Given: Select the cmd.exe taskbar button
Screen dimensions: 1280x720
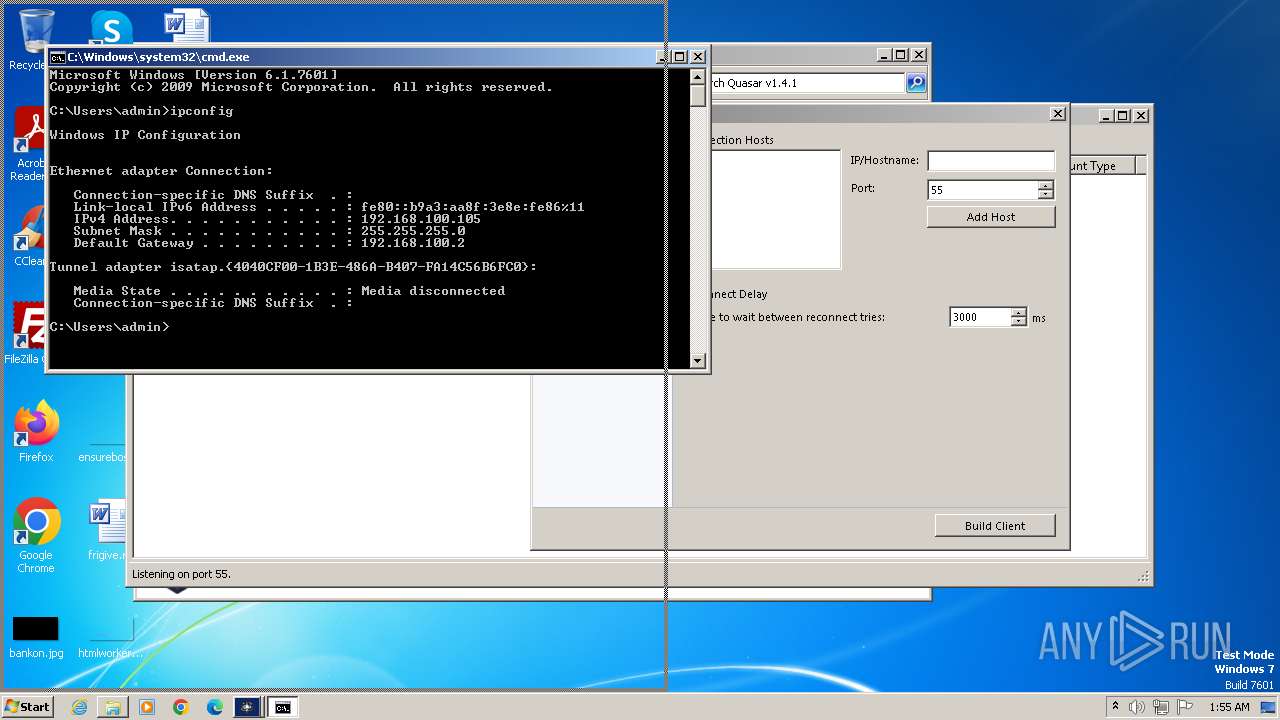Looking at the screenshot, I should (283, 707).
